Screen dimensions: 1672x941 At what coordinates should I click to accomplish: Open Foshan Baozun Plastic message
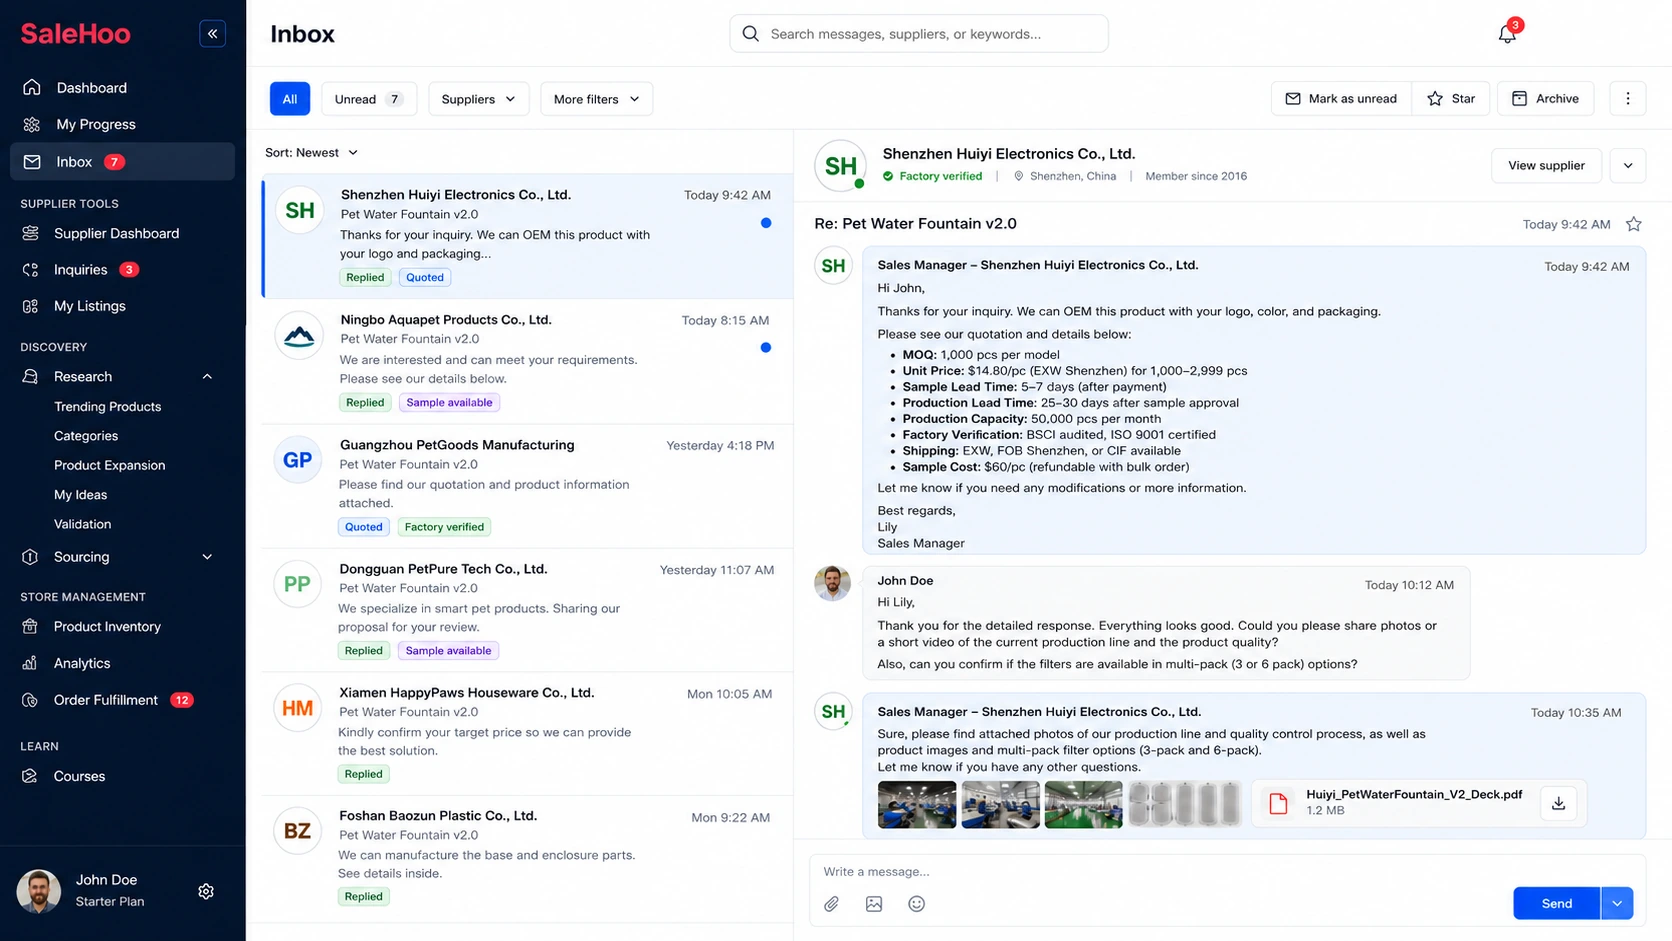pos(527,857)
